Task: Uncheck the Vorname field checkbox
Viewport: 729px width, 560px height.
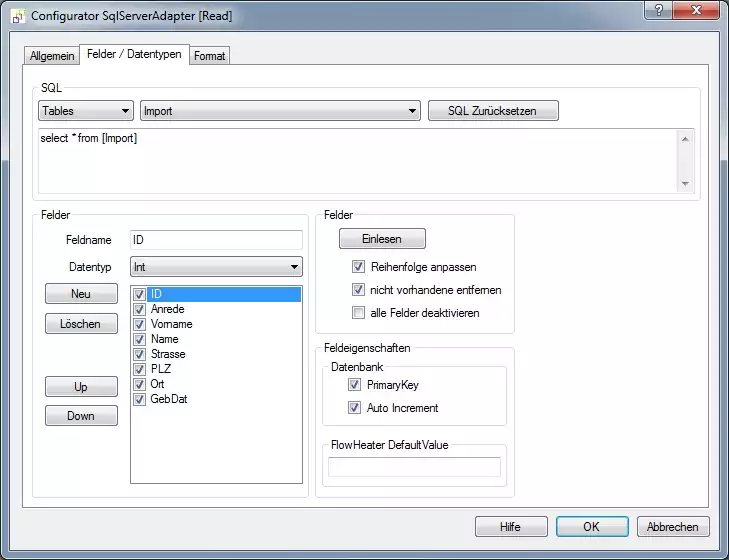Action: point(140,324)
